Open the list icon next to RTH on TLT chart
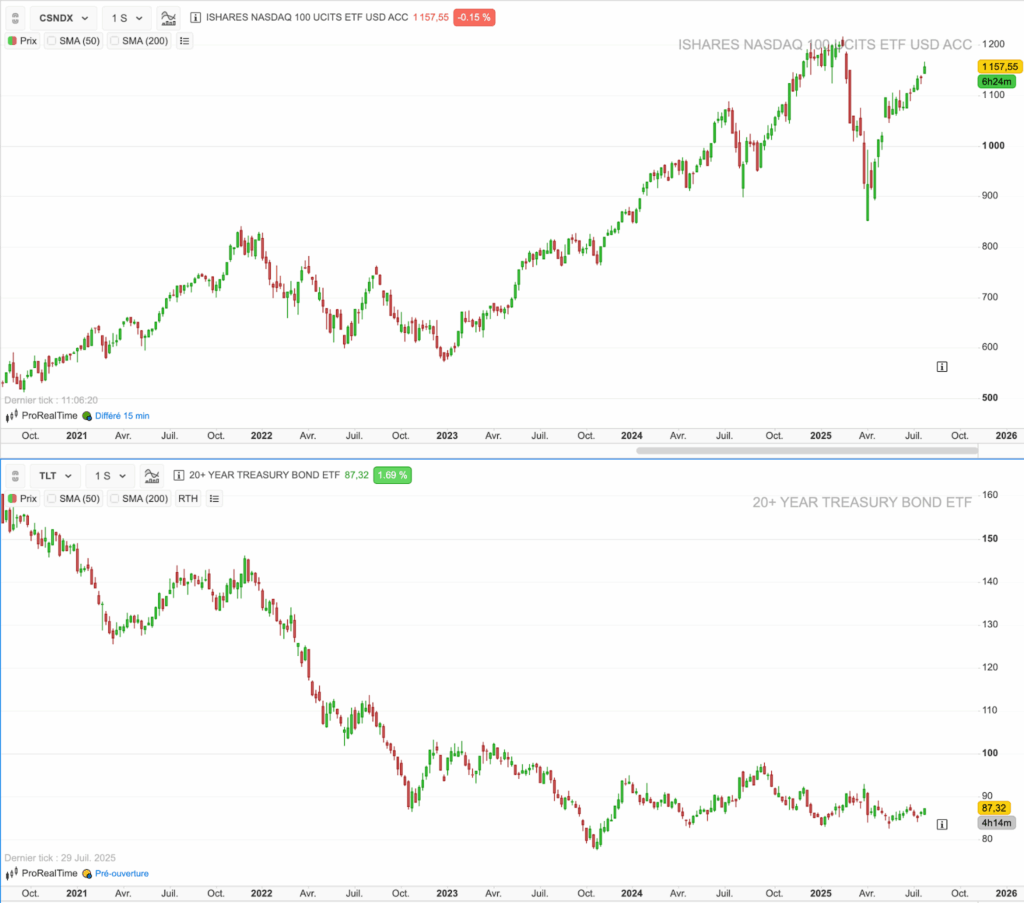 [x=214, y=498]
